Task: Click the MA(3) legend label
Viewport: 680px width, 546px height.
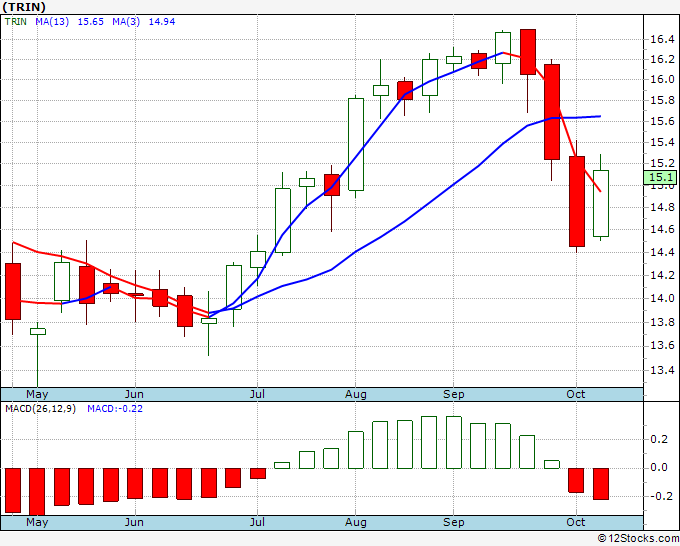Action: tap(126, 22)
